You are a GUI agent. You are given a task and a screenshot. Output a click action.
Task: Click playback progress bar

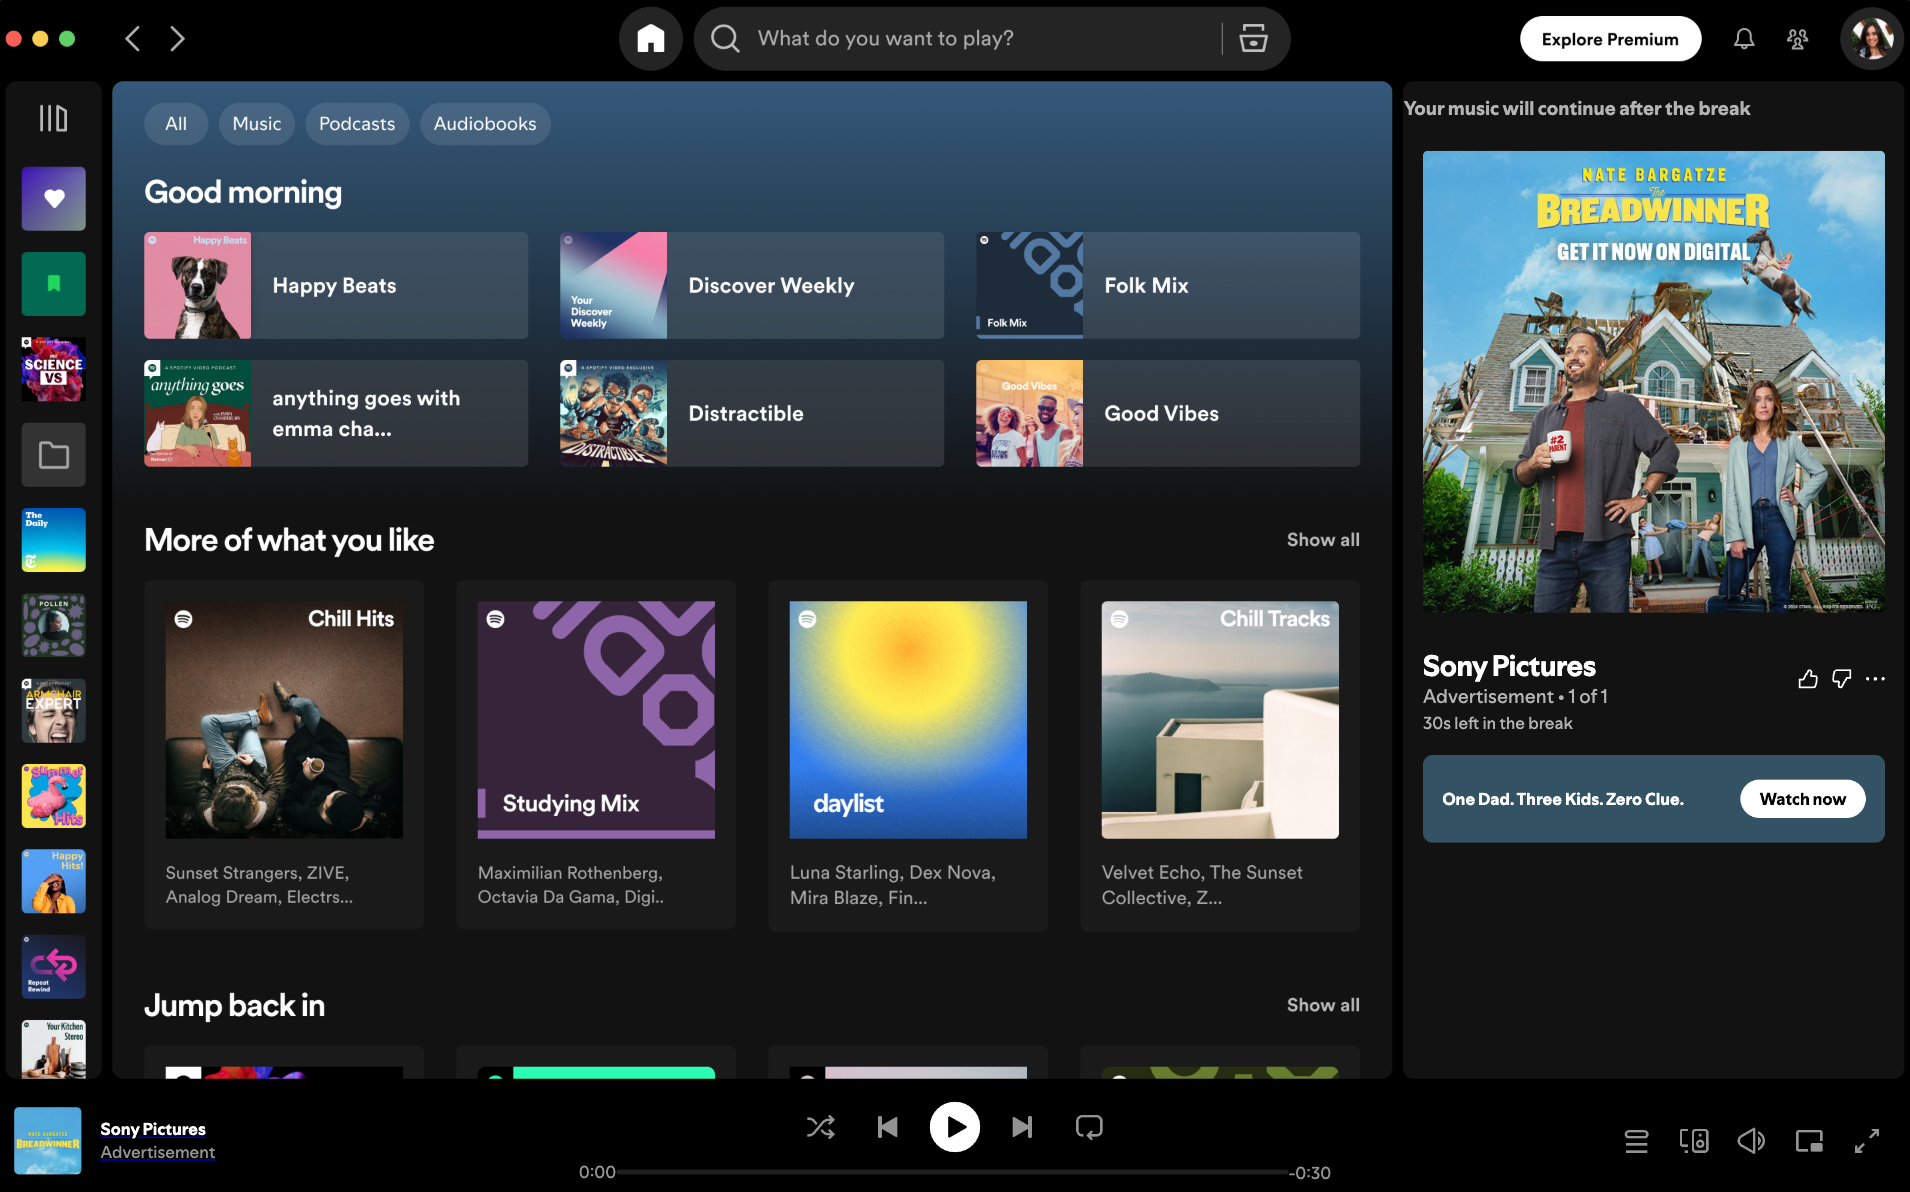pos(954,1172)
